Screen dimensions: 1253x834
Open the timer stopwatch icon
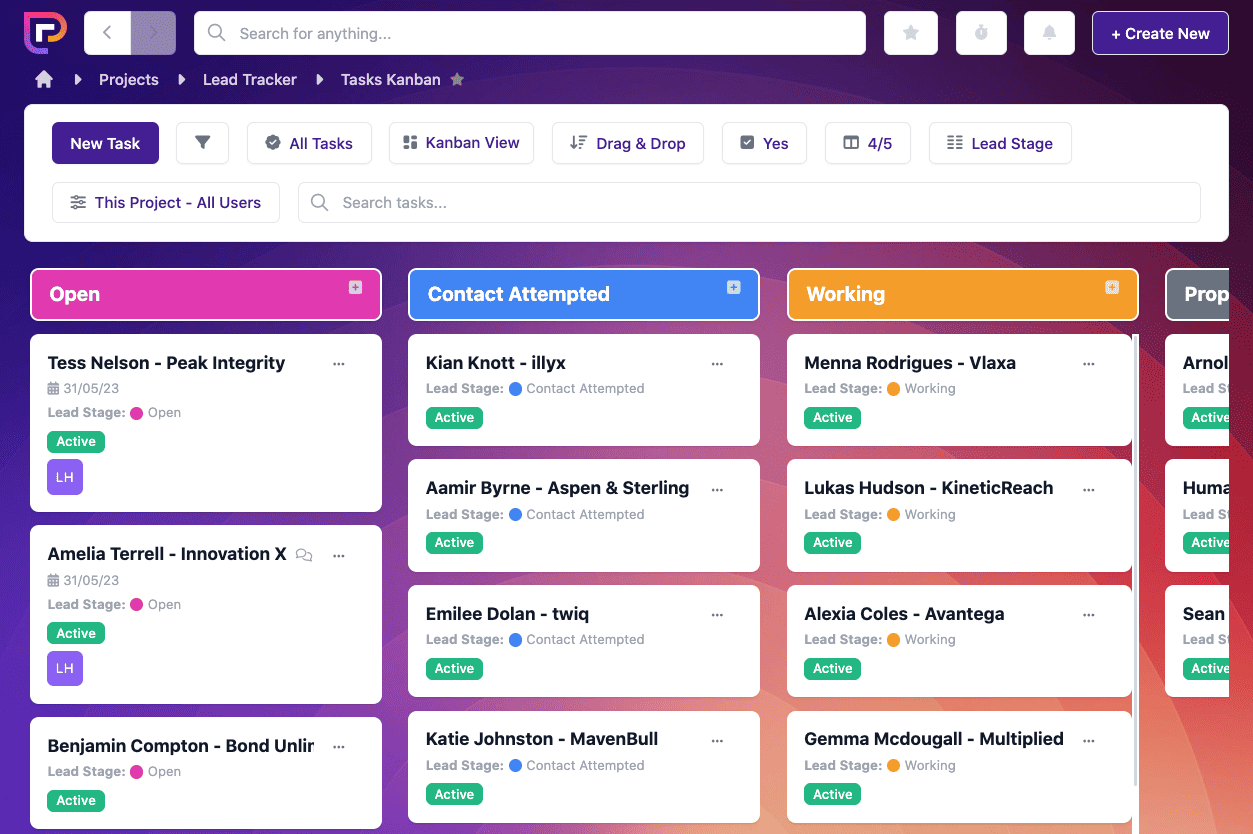point(981,33)
